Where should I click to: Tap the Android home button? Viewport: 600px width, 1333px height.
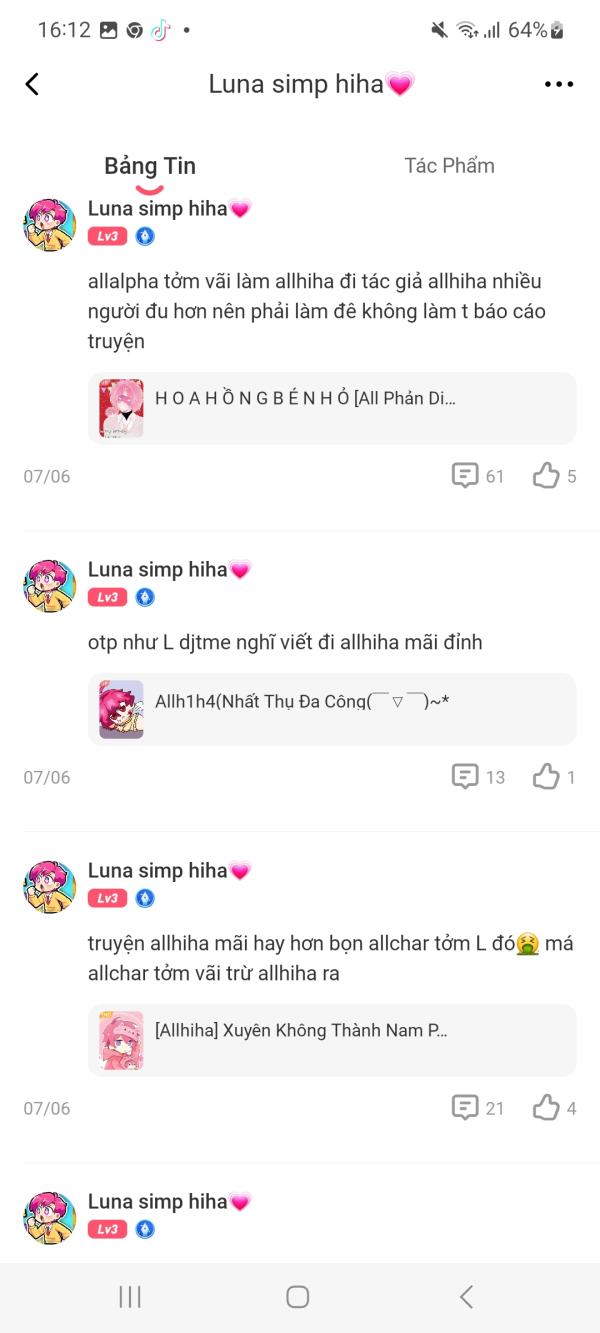[x=298, y=1297]
